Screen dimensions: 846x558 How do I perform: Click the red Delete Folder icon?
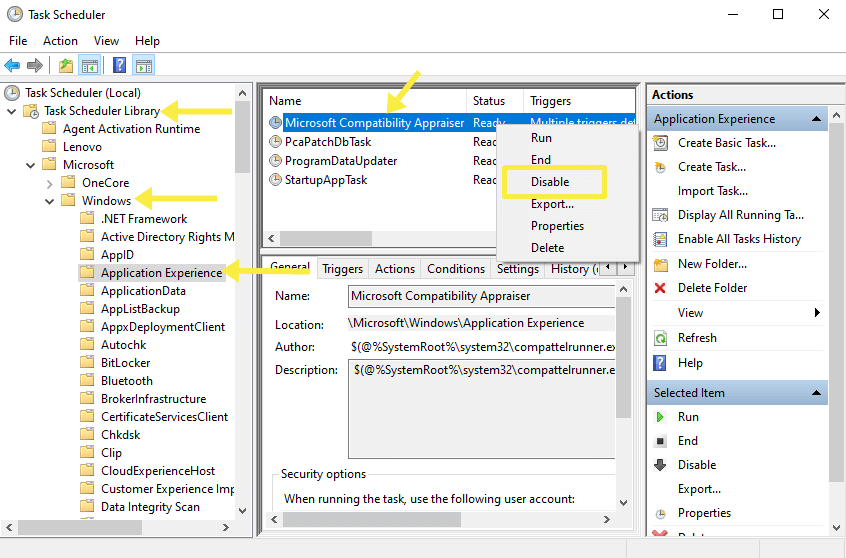660,288
